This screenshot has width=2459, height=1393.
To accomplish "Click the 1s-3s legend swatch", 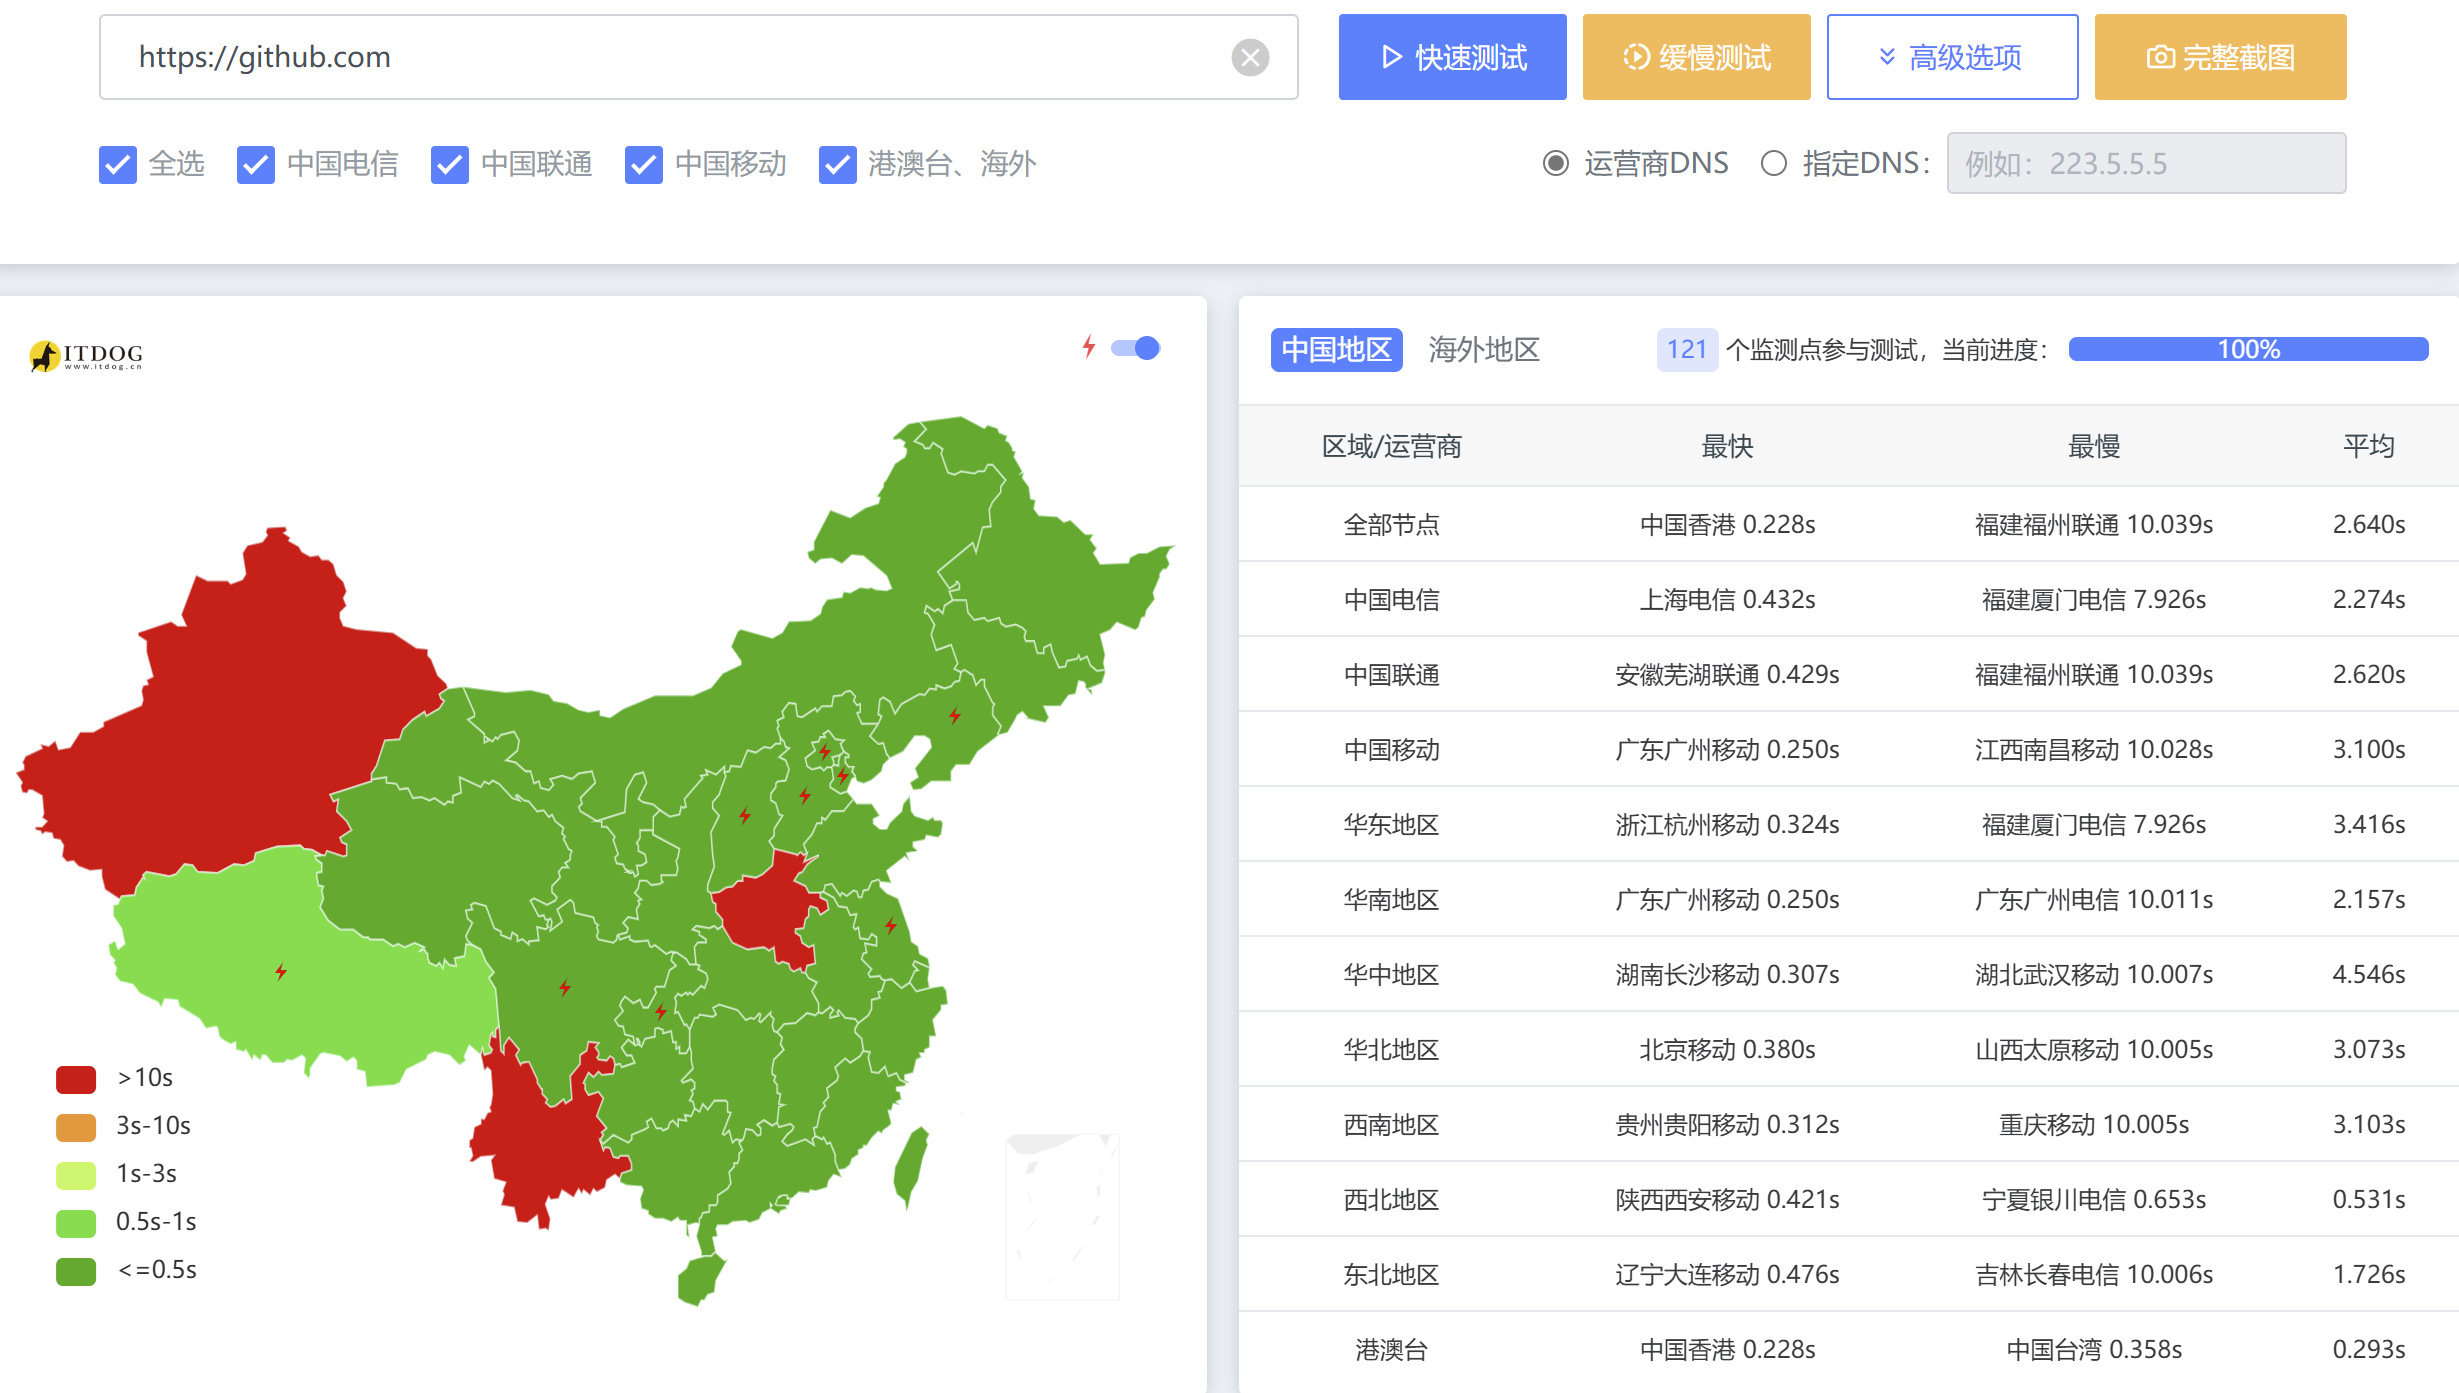I will [76, 1174].
